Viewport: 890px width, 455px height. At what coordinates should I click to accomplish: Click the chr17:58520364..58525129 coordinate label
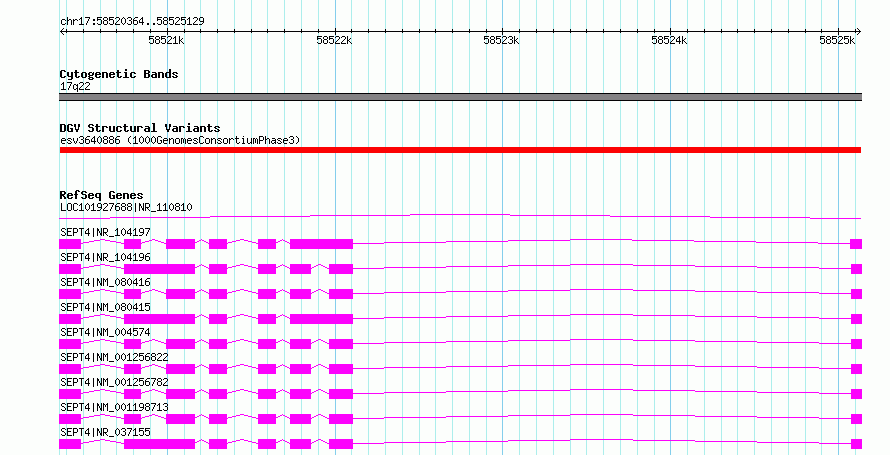(132, 21)
